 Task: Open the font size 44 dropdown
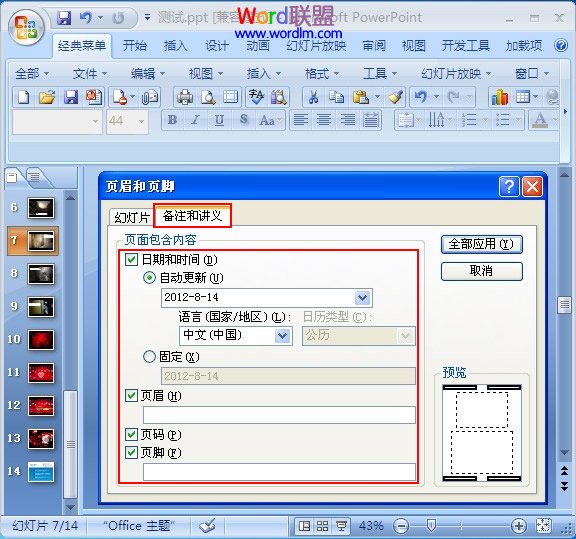(141, 121)
